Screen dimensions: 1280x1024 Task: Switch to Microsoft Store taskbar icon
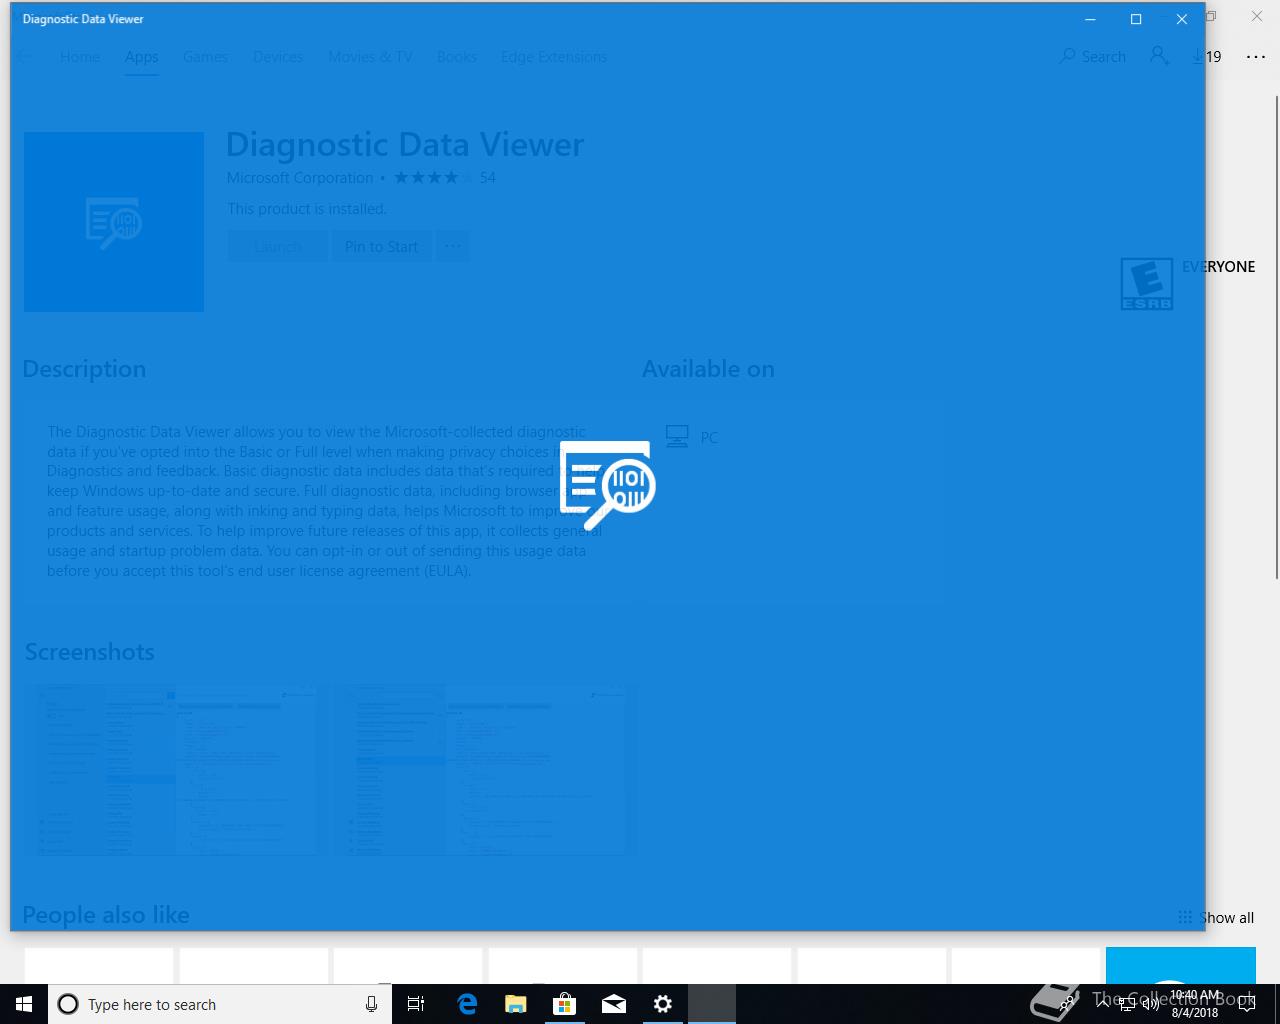[565, 1004]
